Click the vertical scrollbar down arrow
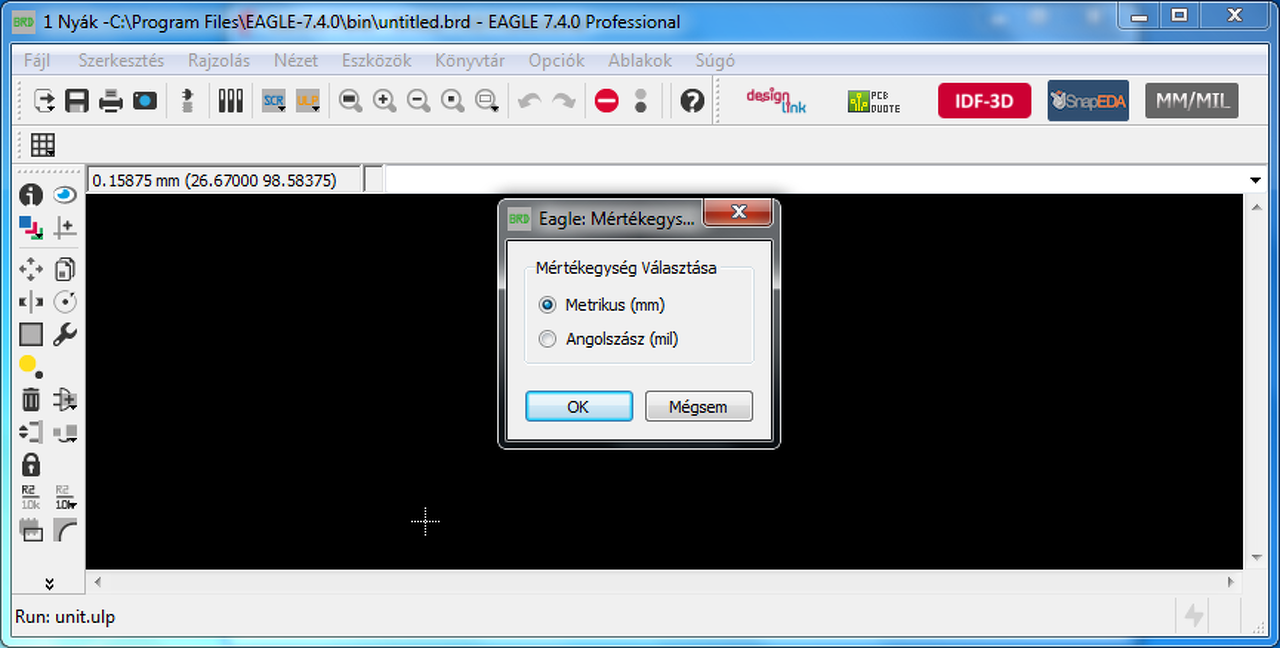The width and height of the screenshot is (1280, 648). 1256,557
